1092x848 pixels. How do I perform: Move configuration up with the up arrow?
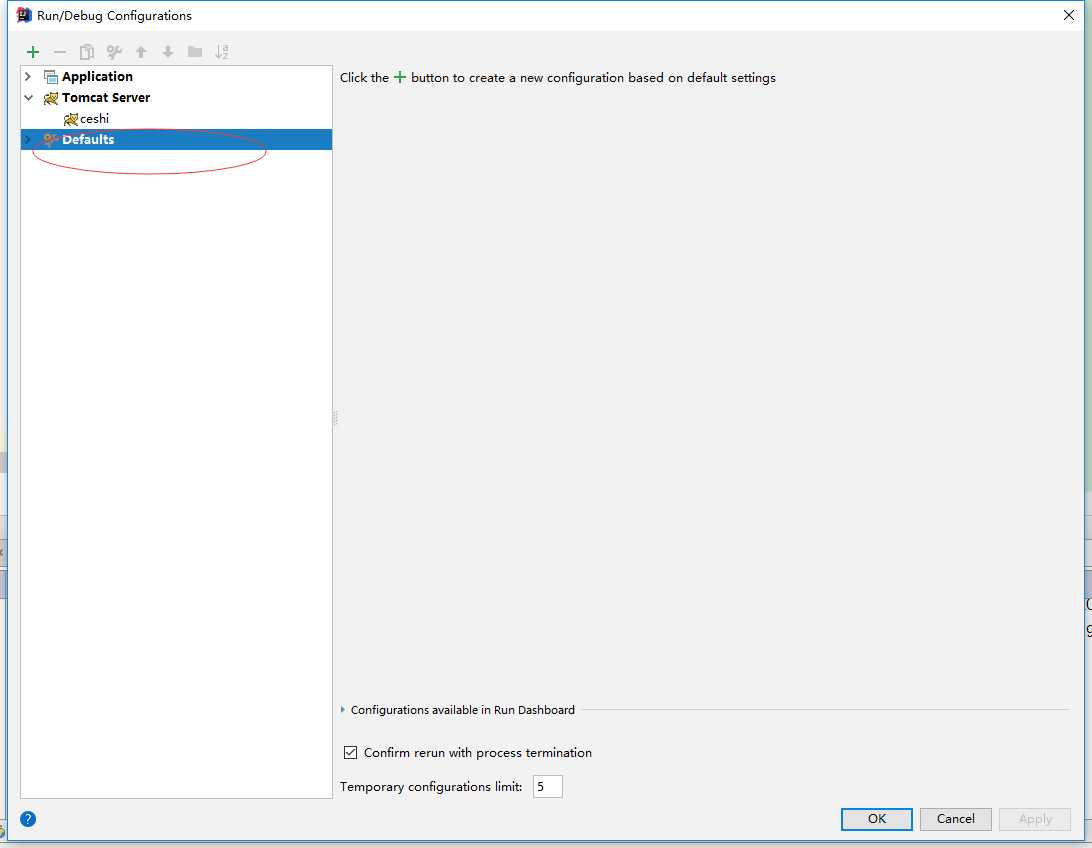click(x=141, y=52)
